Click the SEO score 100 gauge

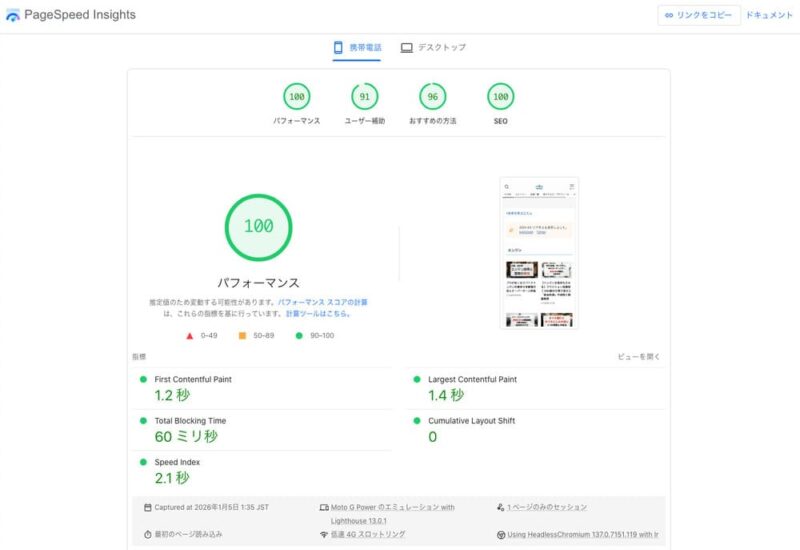[500, 97]
